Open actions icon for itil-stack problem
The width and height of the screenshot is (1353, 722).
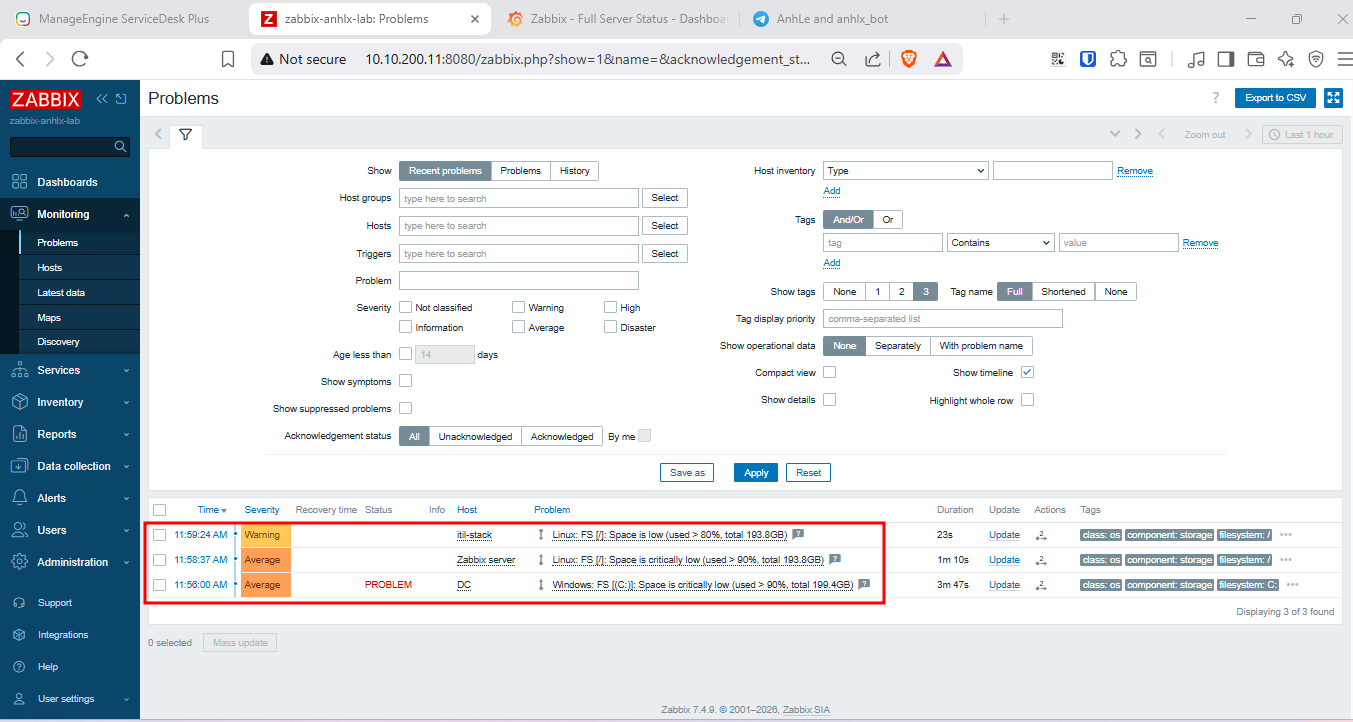1041,535
